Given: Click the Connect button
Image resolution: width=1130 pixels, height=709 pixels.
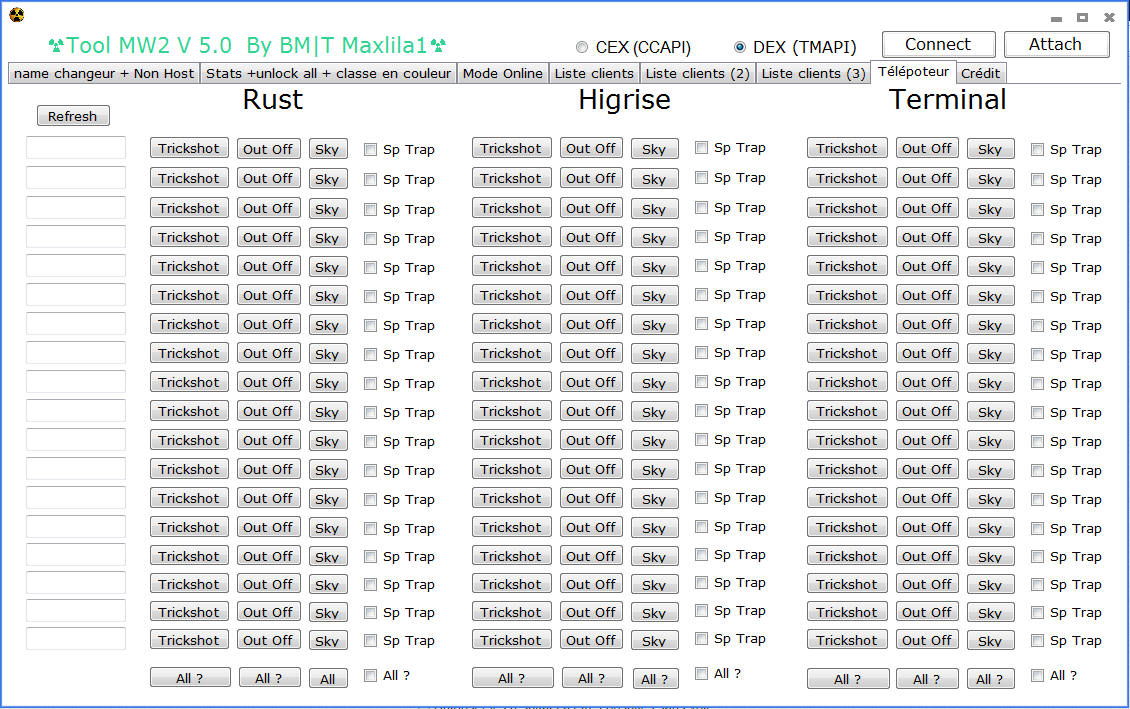Looking at the screenshot, I should (x=938, y=45).
